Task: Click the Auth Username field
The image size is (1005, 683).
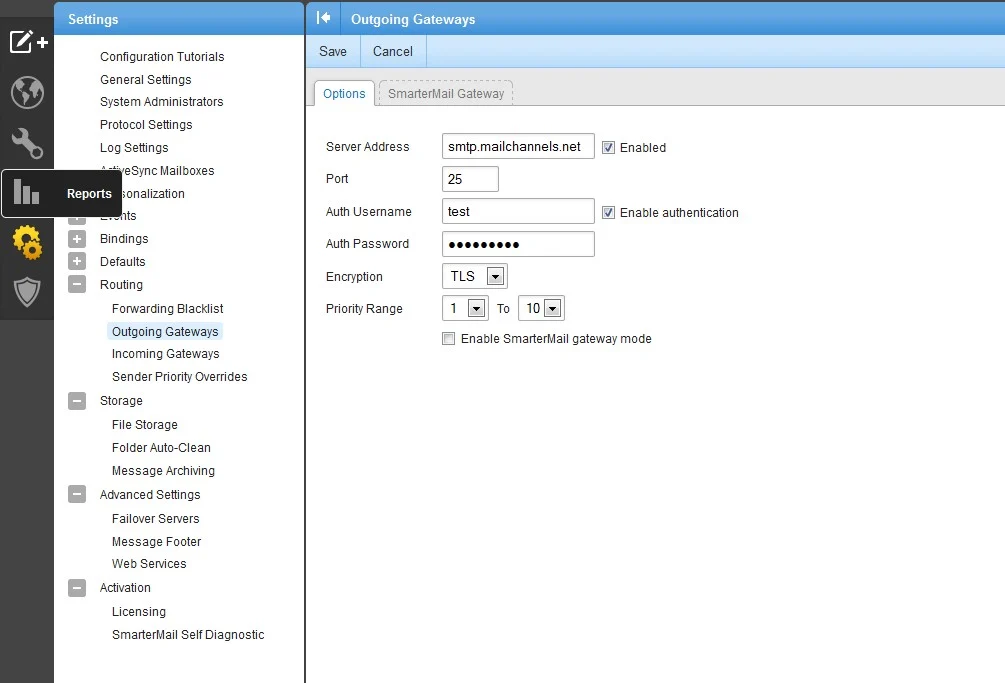Action: point(518,211)
